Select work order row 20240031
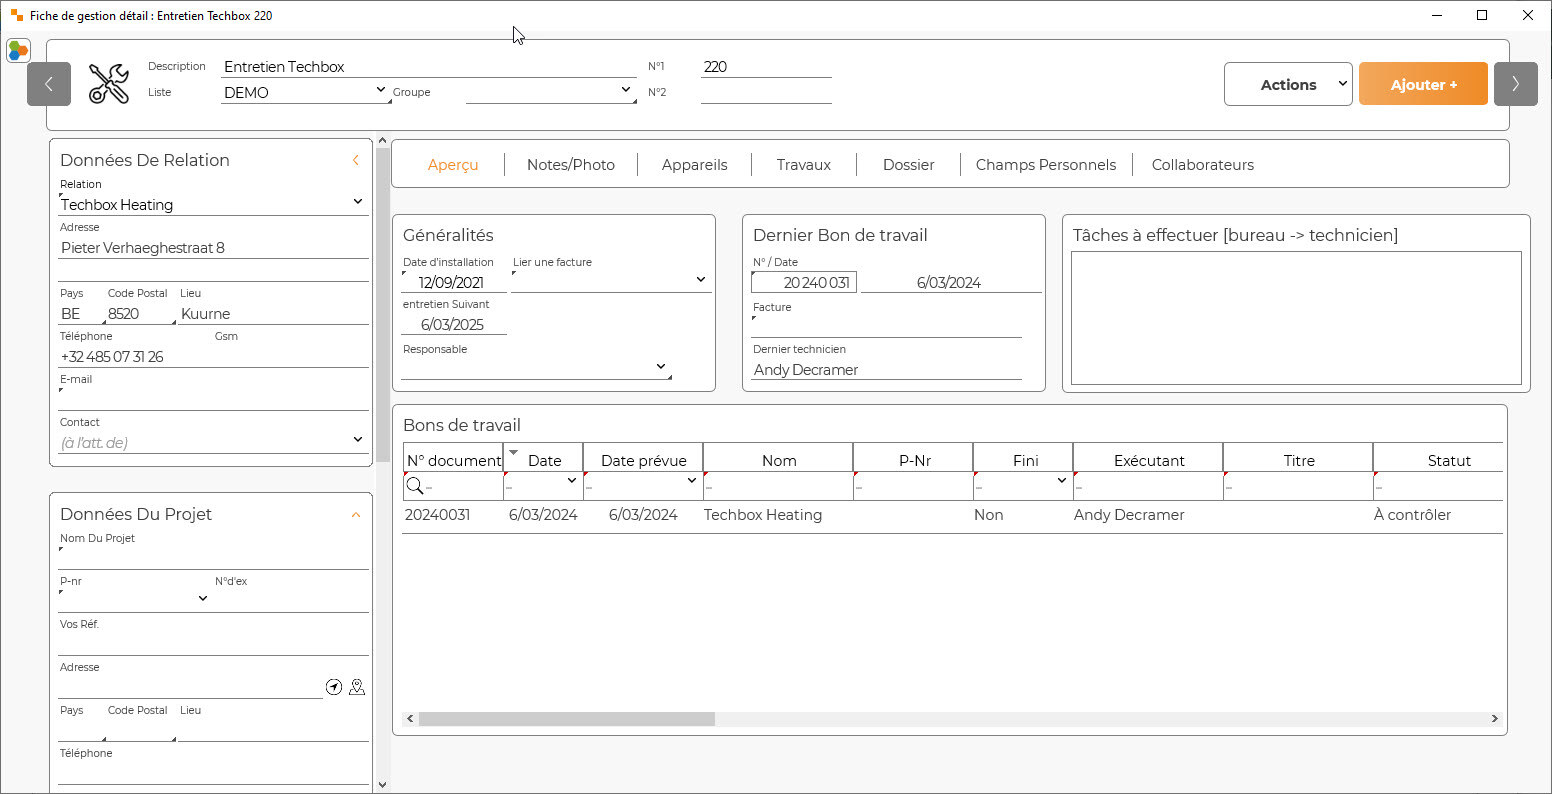 [953, 515]
